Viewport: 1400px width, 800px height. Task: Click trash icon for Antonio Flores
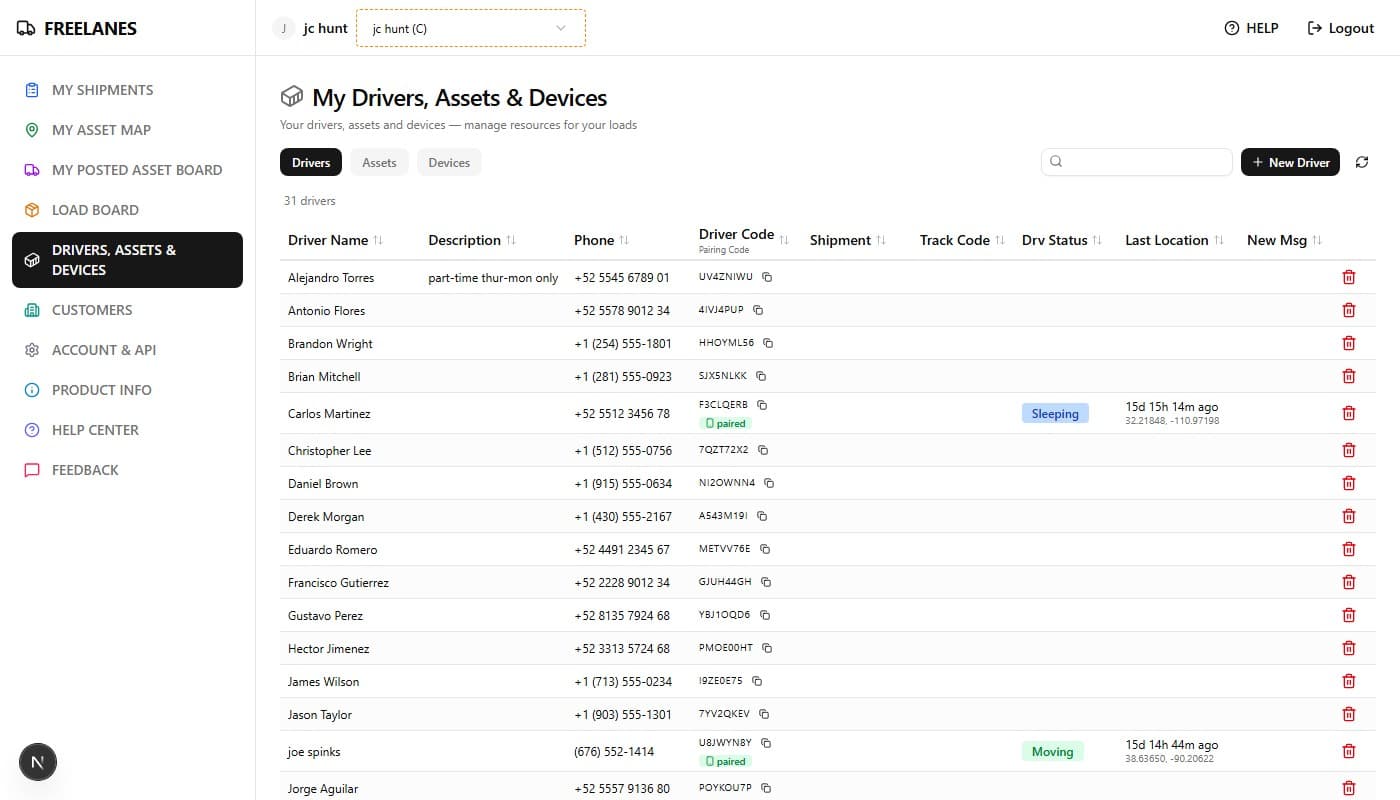click(x=1348, y=310)
